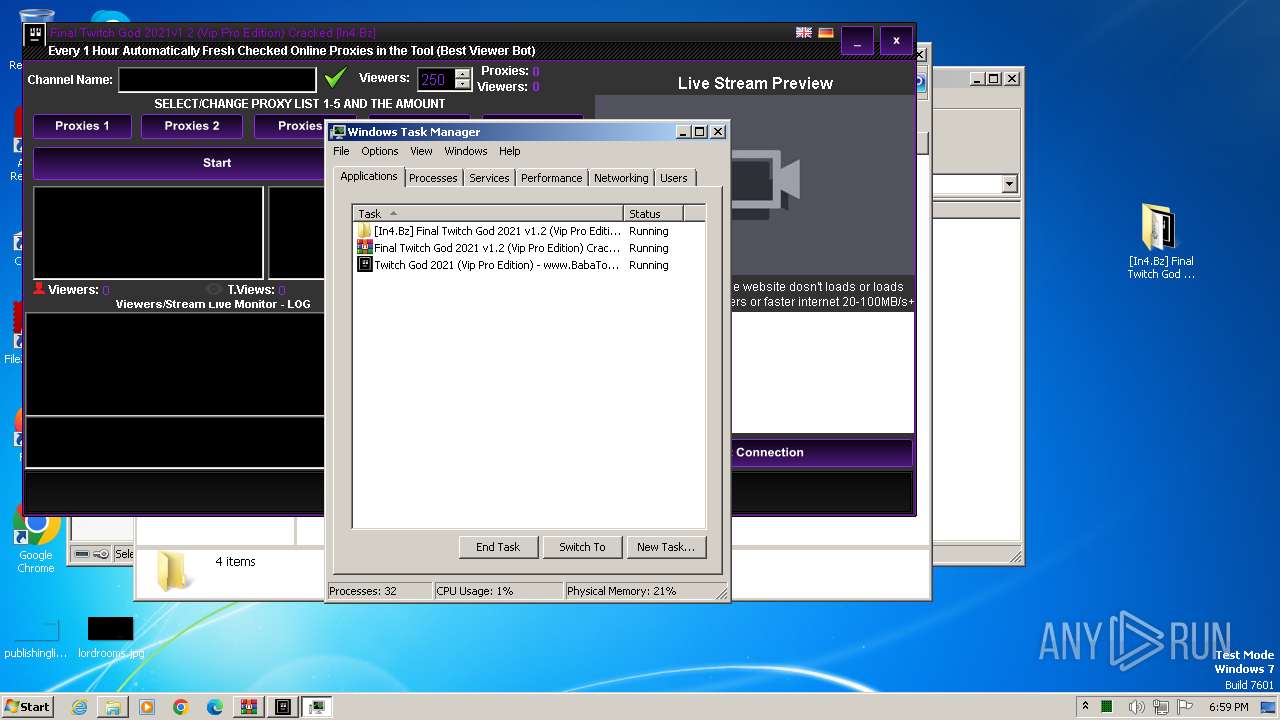Viewport: 1280px width, 720px height.
Task: Click Task Manager title bar icon
Action: (x=339, y=132)
